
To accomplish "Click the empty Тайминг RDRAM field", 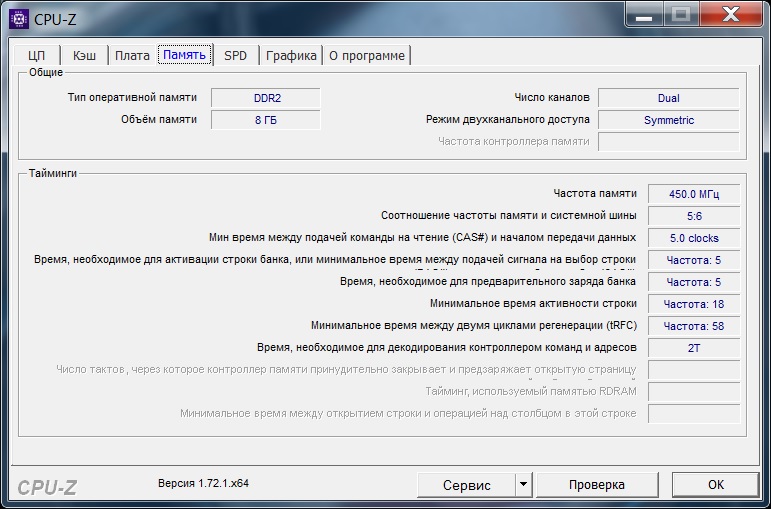I will coord(694,392).
